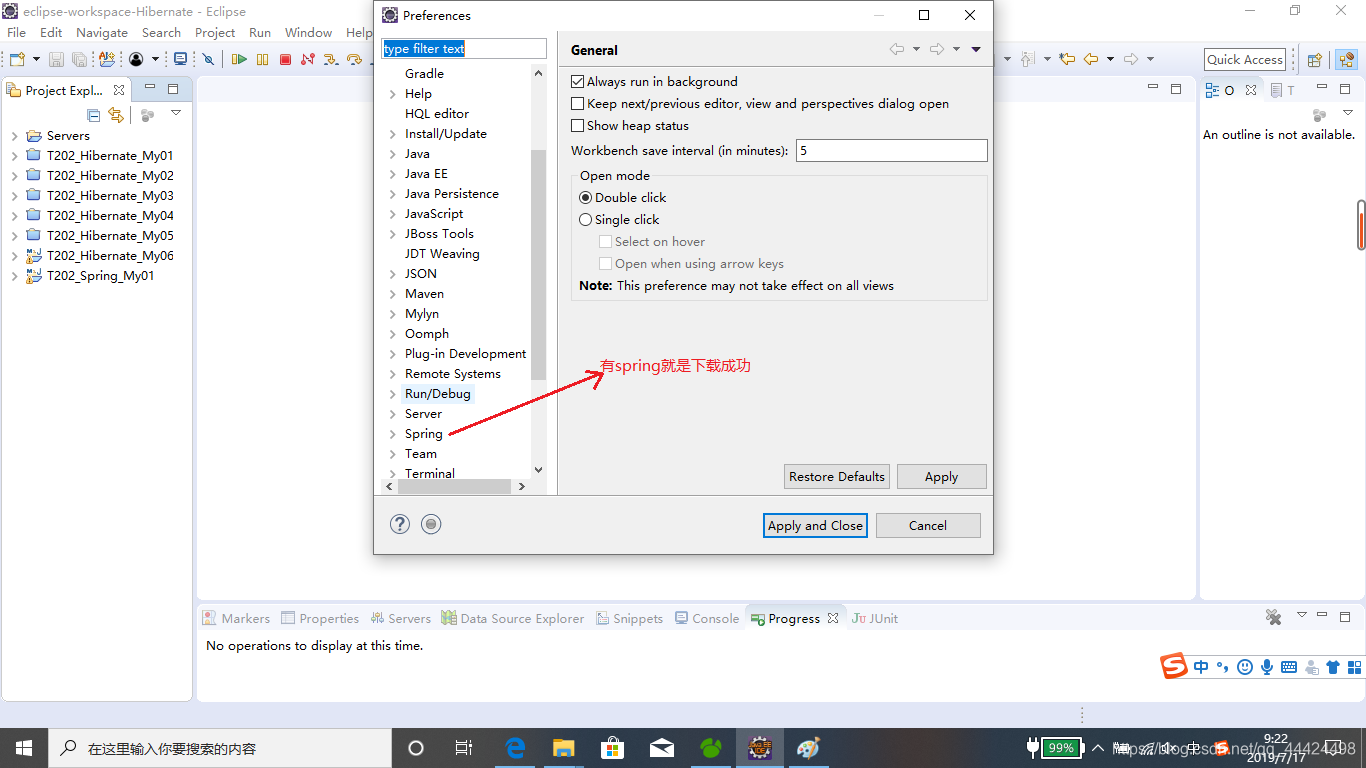The height and width of the screenshot is (768, 1366).
Task: Open the New wizard dropdown arrow
Action: 36,59
